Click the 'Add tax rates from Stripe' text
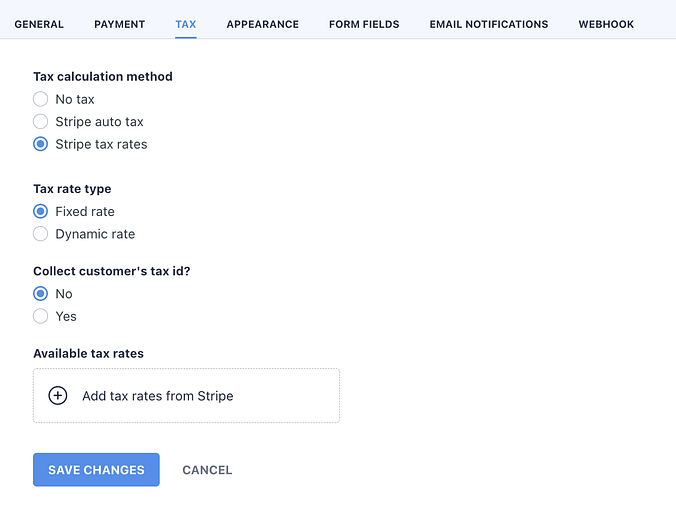676x517 pixels. 158,396
